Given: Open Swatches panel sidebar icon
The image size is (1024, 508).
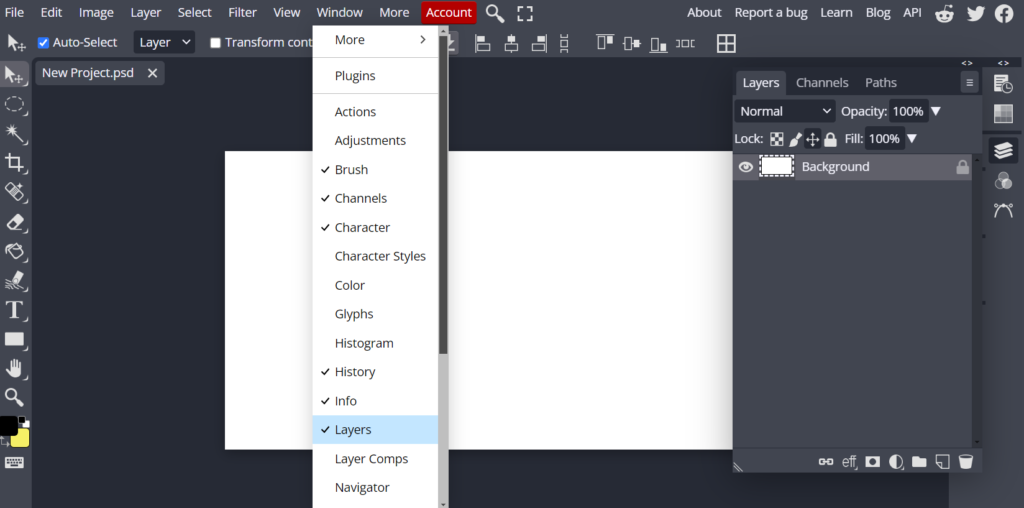Looking at the screenshot, I should point(1003,114).
